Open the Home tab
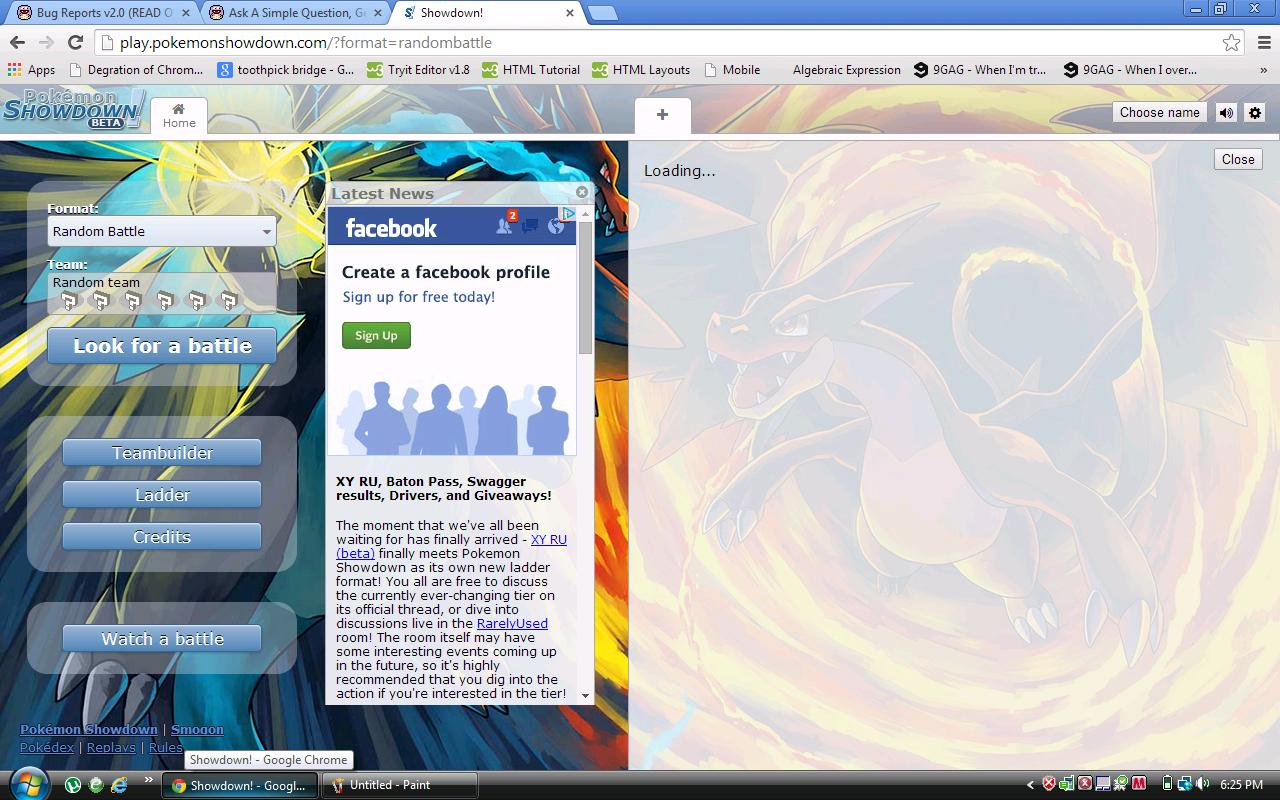 click(179, 115)
